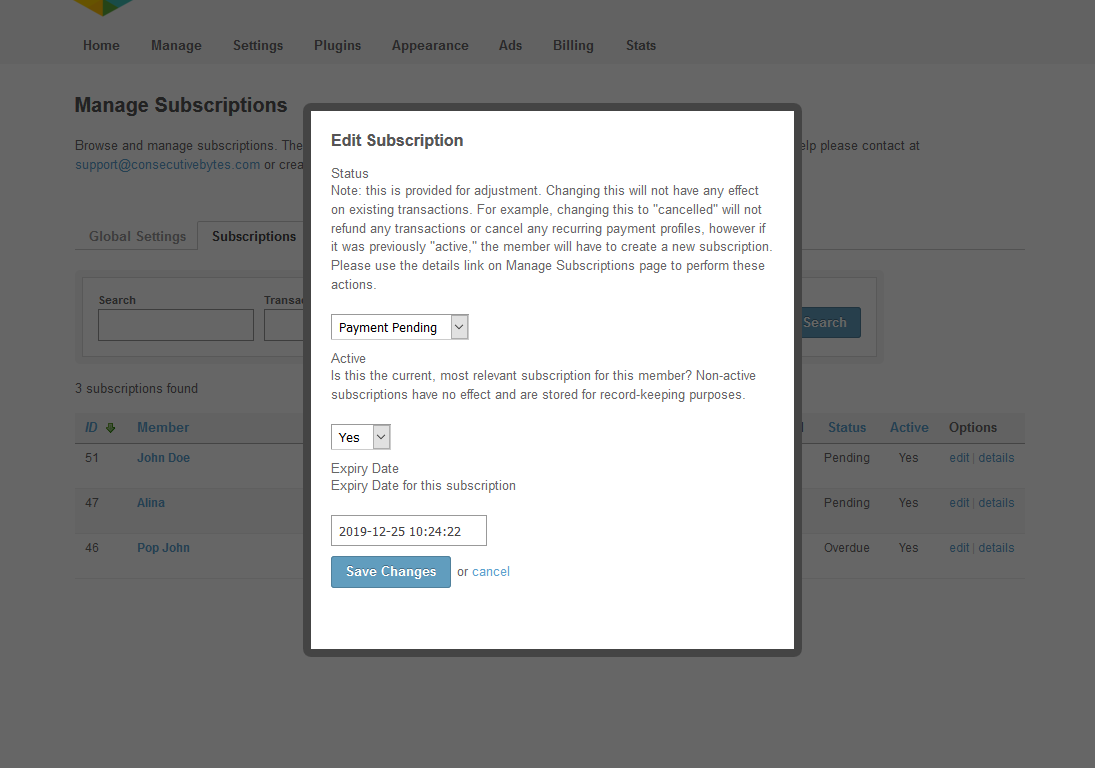Open the Manage menu
The width and height of the screenshot is (1095, 768).
tap(176, 45)
